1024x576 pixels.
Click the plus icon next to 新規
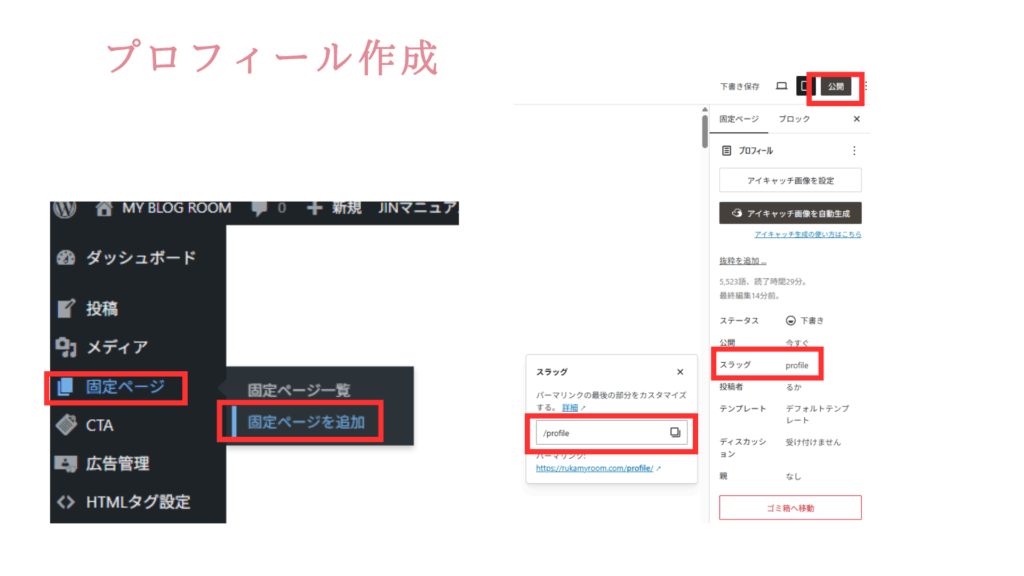(314, 209)
